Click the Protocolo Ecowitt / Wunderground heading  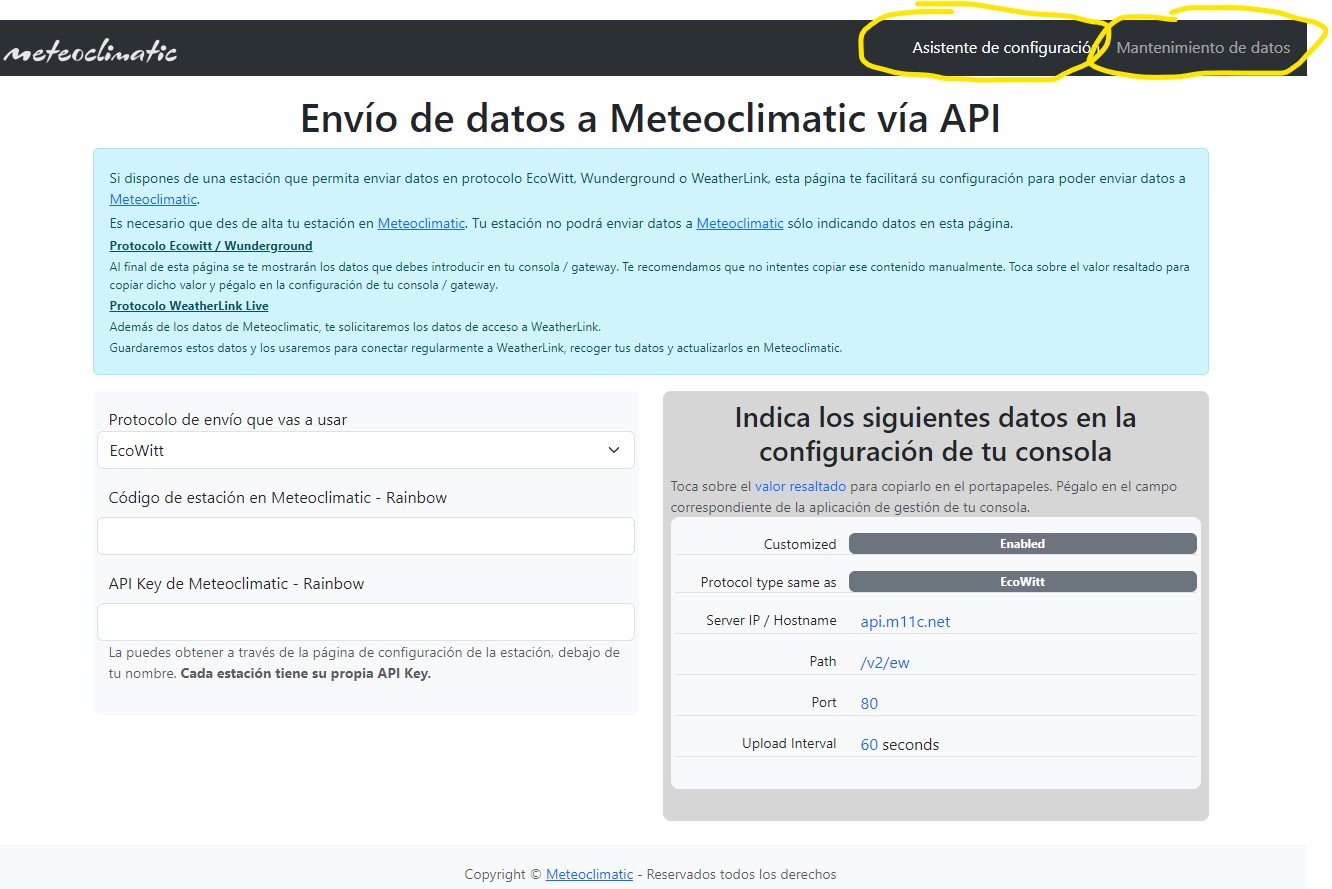click(210, 246)
